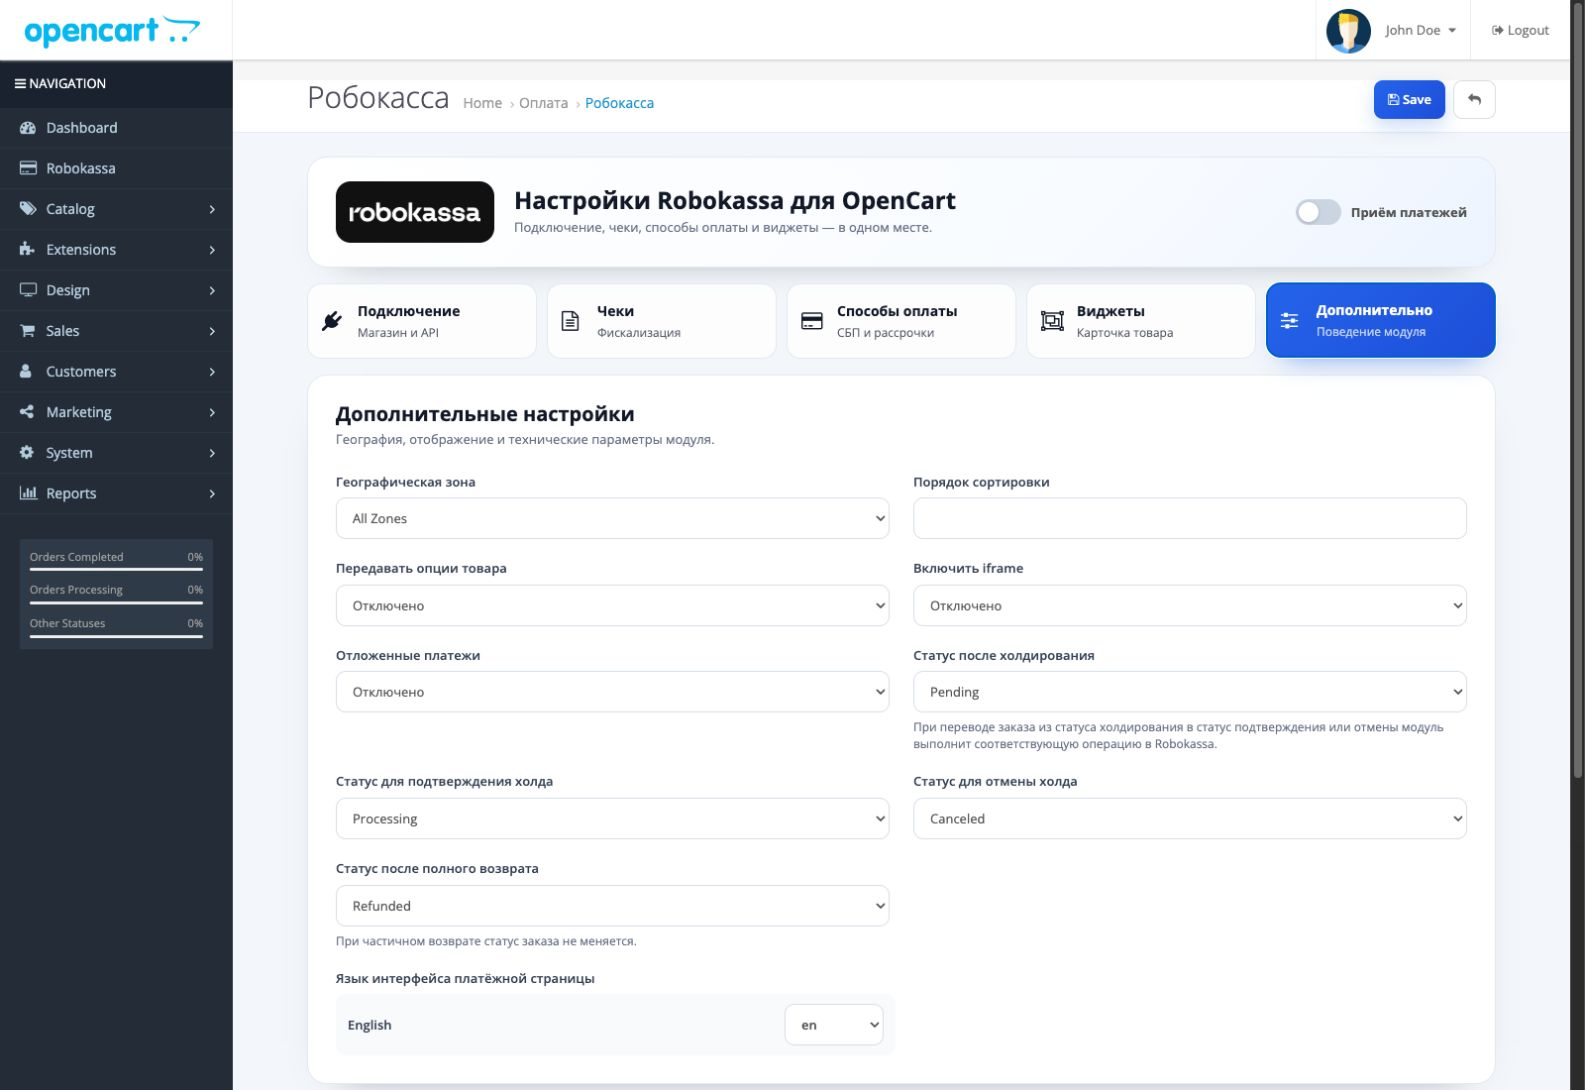Open the English language code dropdown
Image resolution: width=1585 pixels, height=1090 pixels.
point(834,1025)
